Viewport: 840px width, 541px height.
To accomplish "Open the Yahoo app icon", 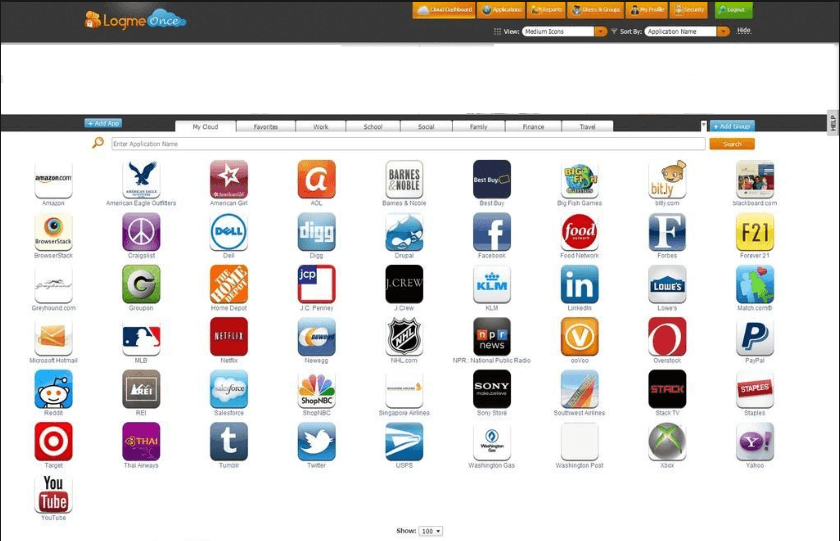I will click(755, 441).
